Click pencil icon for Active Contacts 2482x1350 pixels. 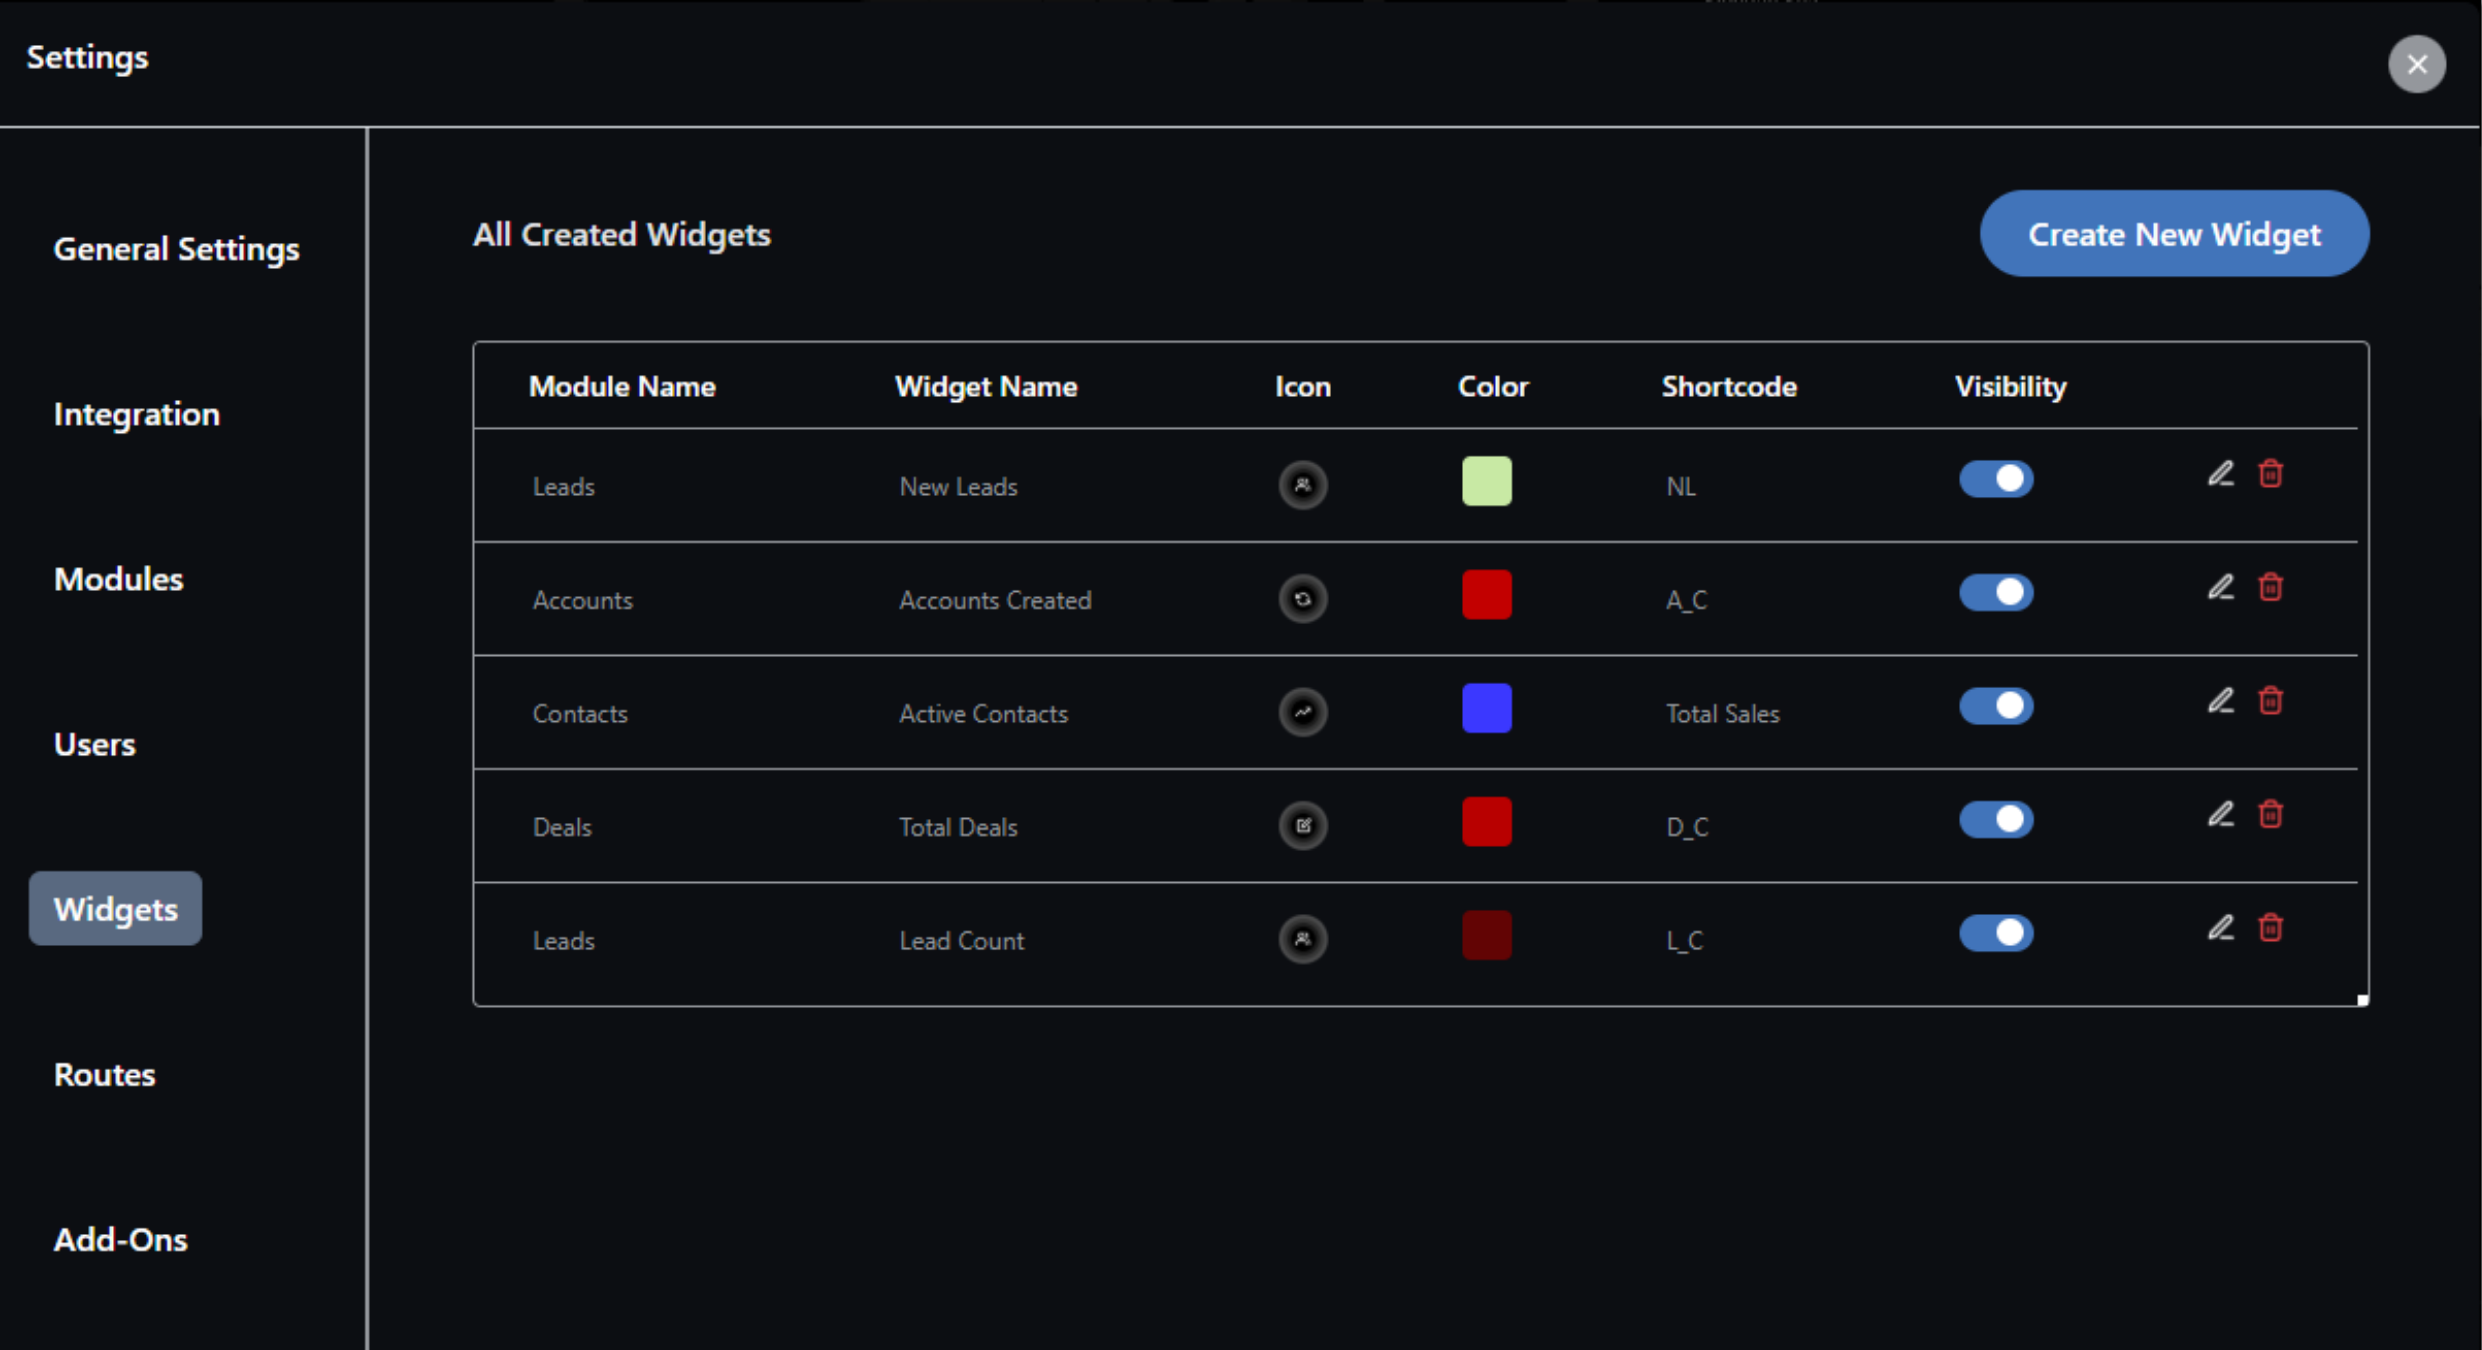(2221, 701)
